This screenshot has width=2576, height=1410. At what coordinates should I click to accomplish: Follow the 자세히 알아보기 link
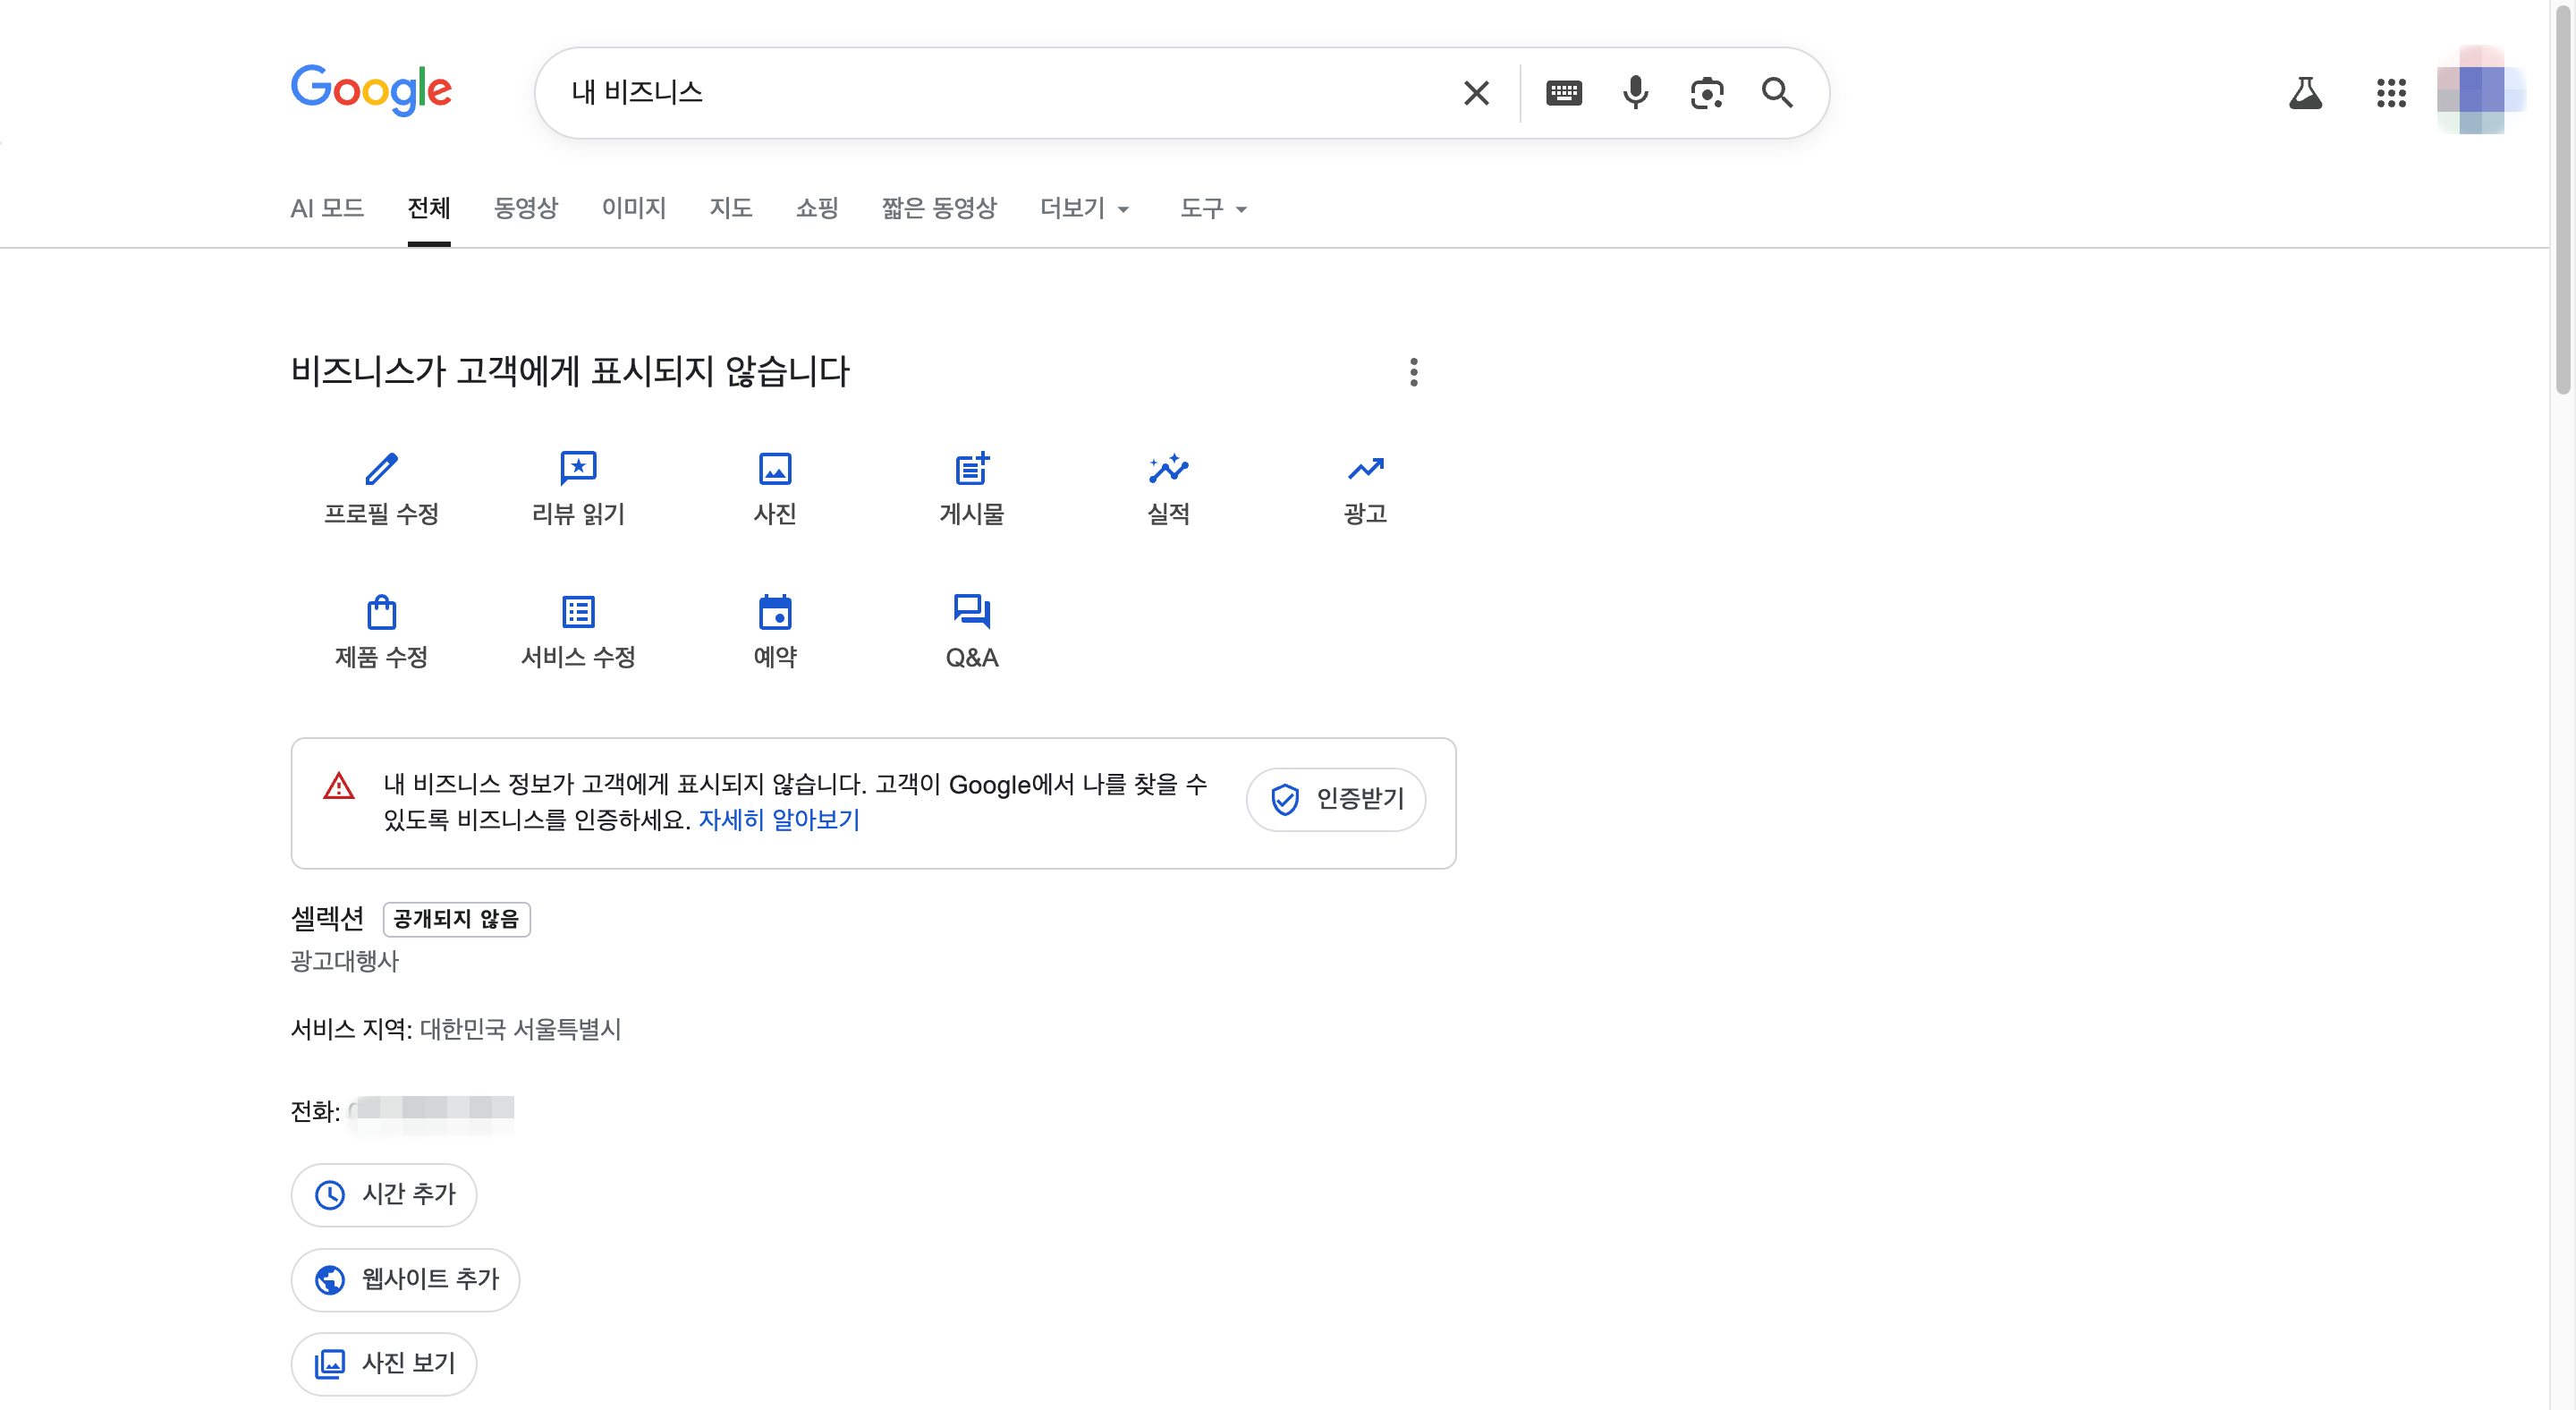[779, 820]
